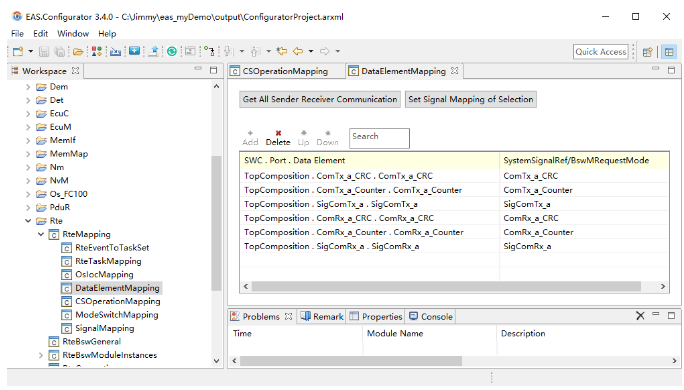Open the previous annotation dropdown arrow

click(268, 51)
